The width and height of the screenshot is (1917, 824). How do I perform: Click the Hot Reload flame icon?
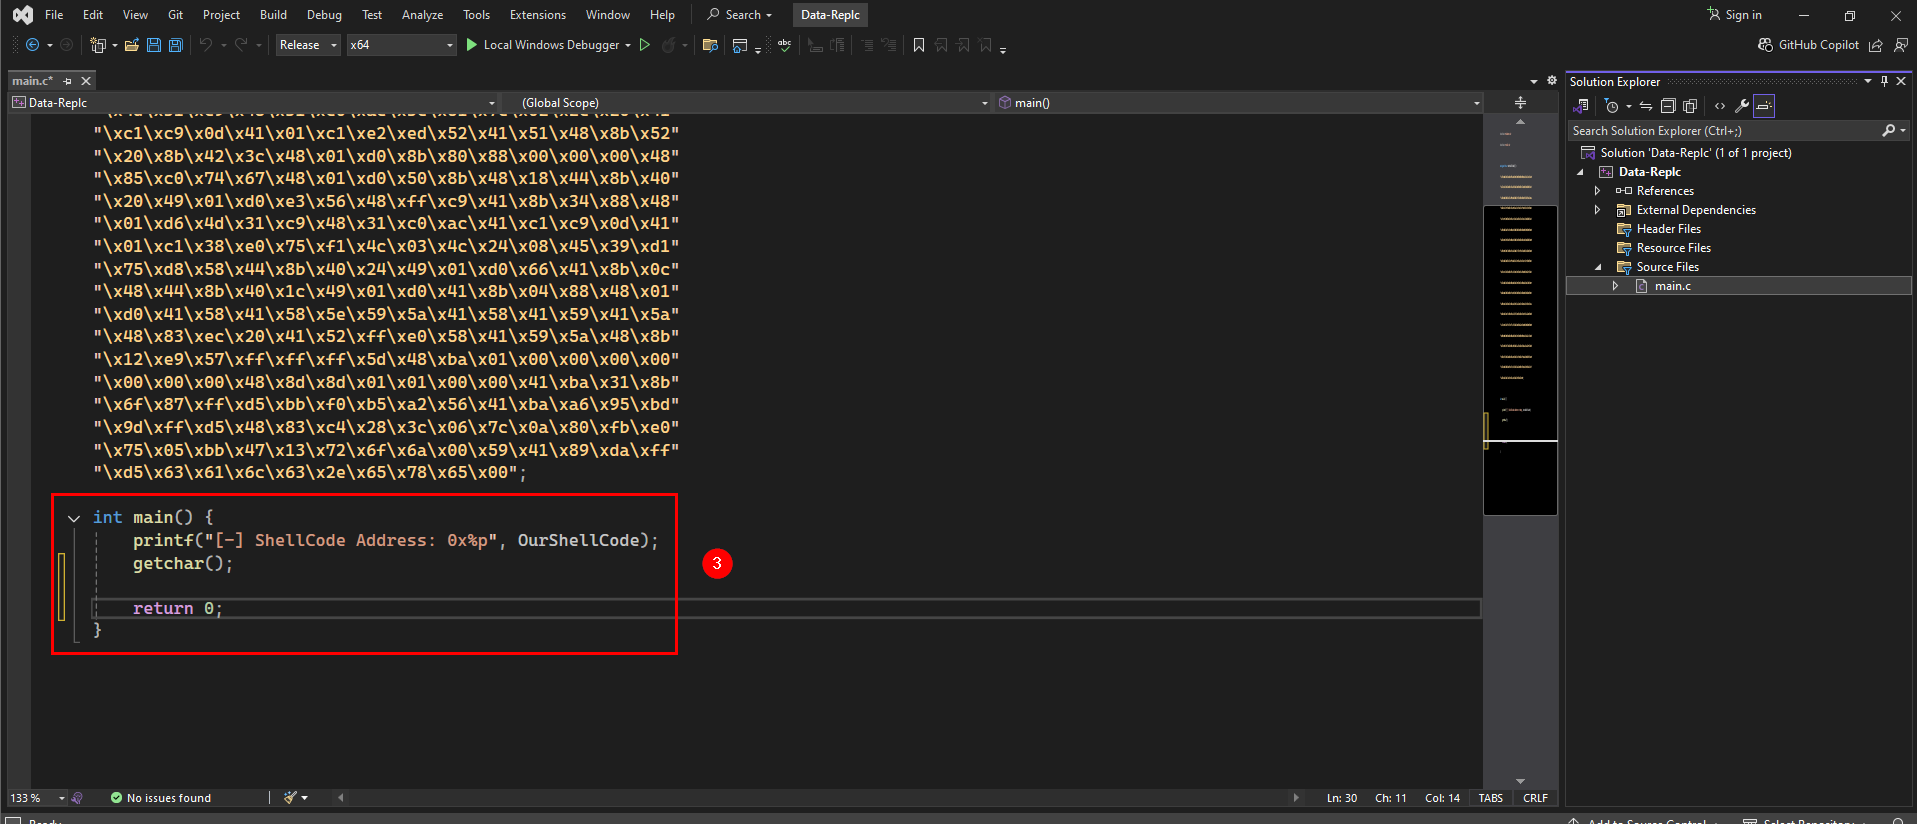(x=668, y=45)
